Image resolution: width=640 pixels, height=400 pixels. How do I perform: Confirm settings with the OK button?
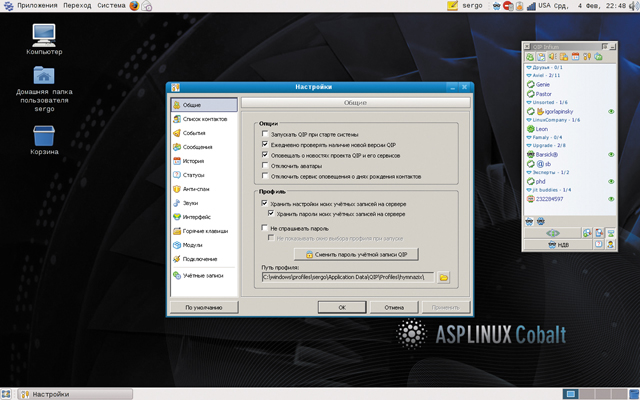(x=342, y=307)
